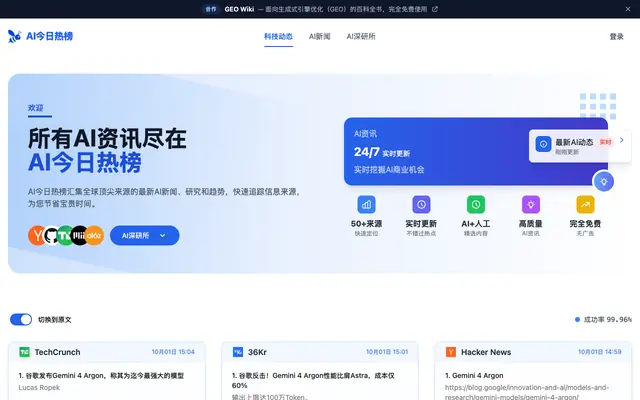Open the TechCrunch card title
The height and width of the screenshot is (400, 640).
pyautogui.click(x=57, y=352)
